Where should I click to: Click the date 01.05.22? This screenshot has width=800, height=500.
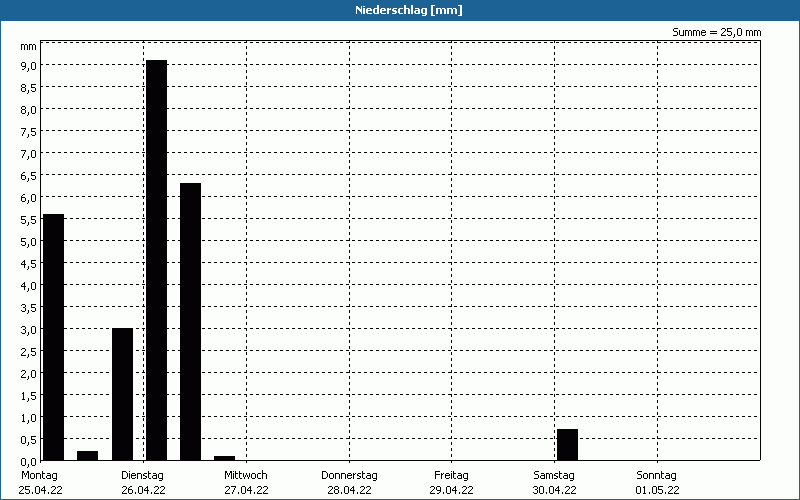click(x=658, y=490)
